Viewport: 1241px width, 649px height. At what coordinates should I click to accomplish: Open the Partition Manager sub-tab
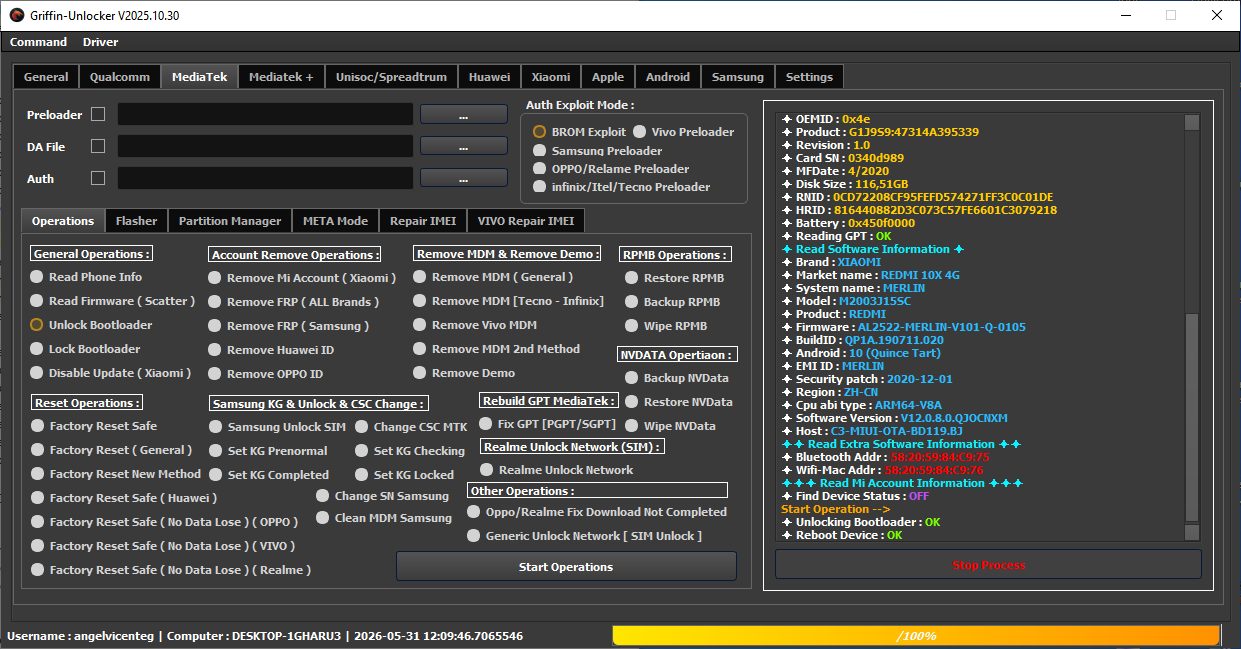[x=229, y=221]
